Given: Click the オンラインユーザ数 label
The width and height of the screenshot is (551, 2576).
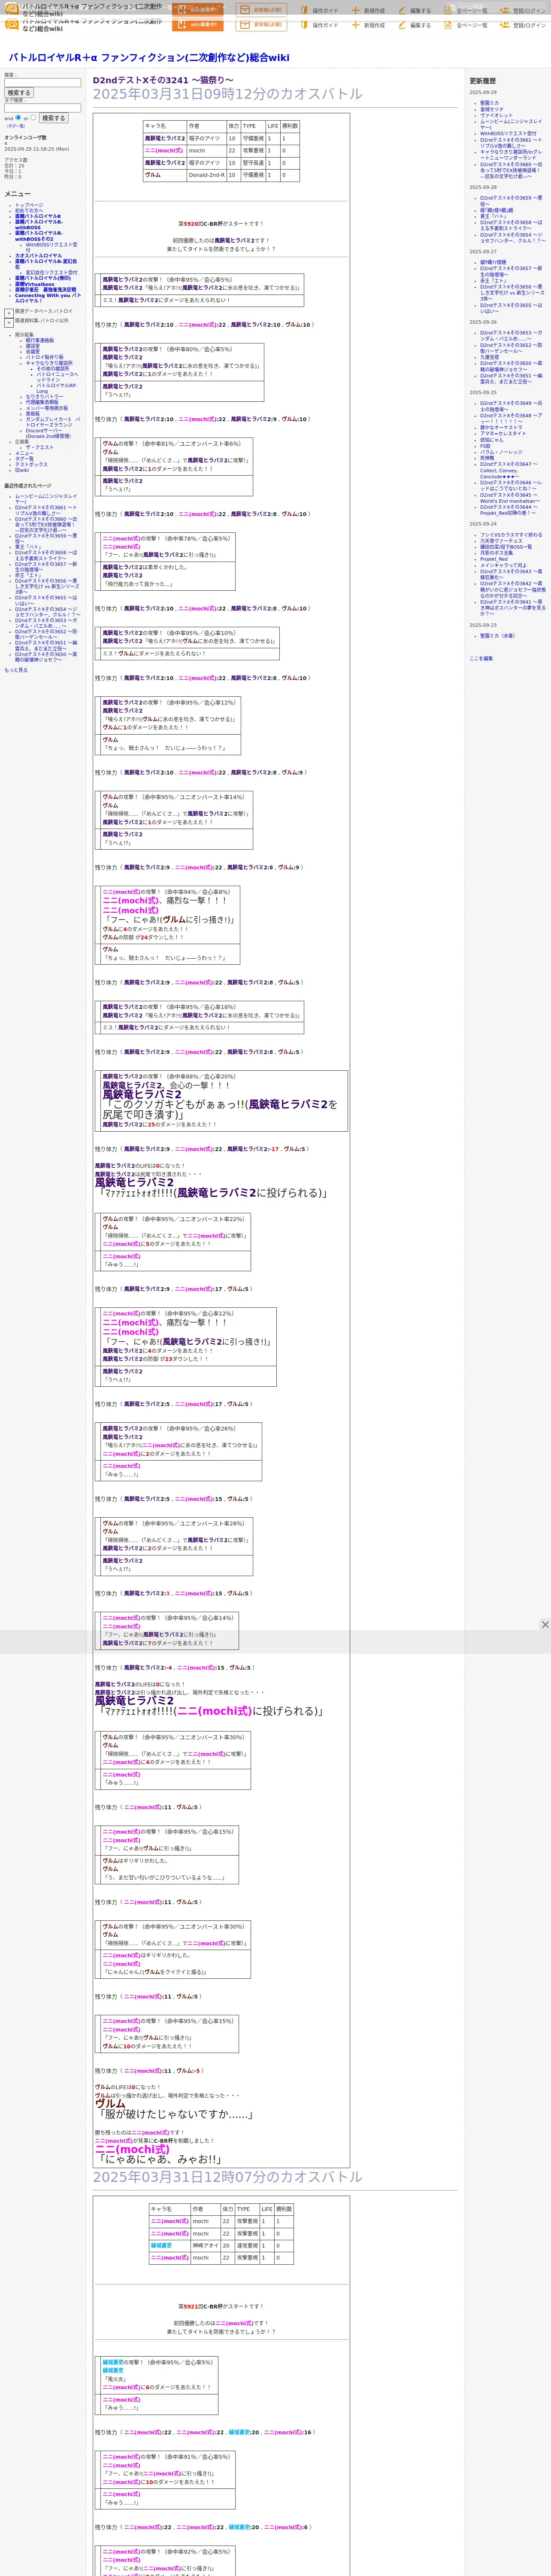Looking at the screenshot, I should click(x=25, y=138).
